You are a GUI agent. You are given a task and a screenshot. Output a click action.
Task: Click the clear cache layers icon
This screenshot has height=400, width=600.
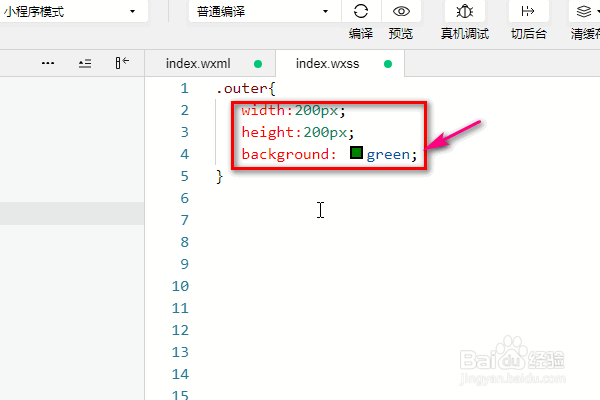coord(584,11)
